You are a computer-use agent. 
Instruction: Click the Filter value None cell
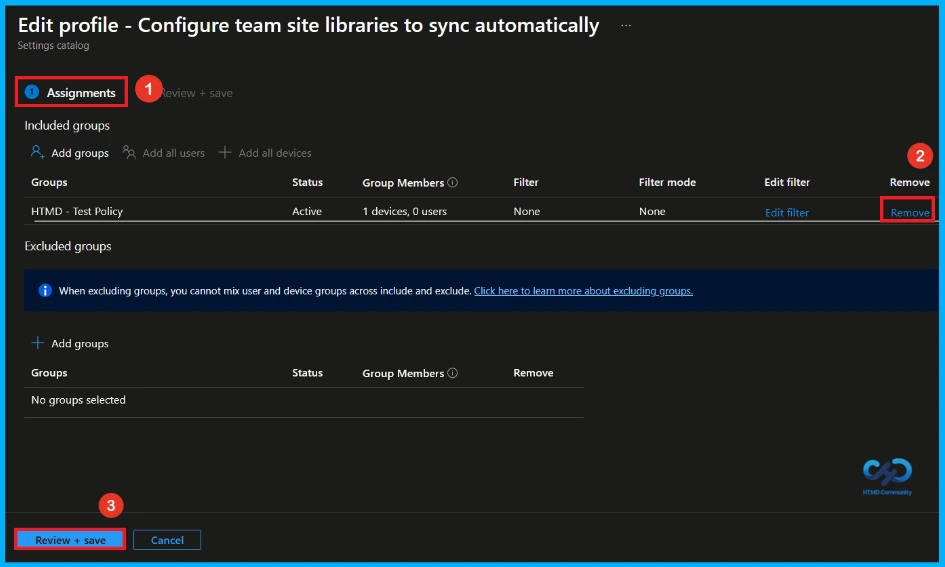(526, 211)
